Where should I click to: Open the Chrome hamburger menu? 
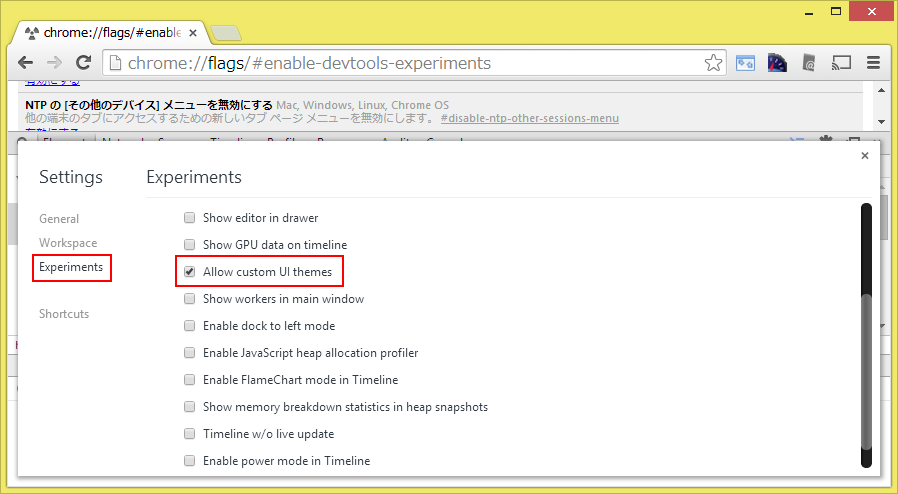(873, 62)
